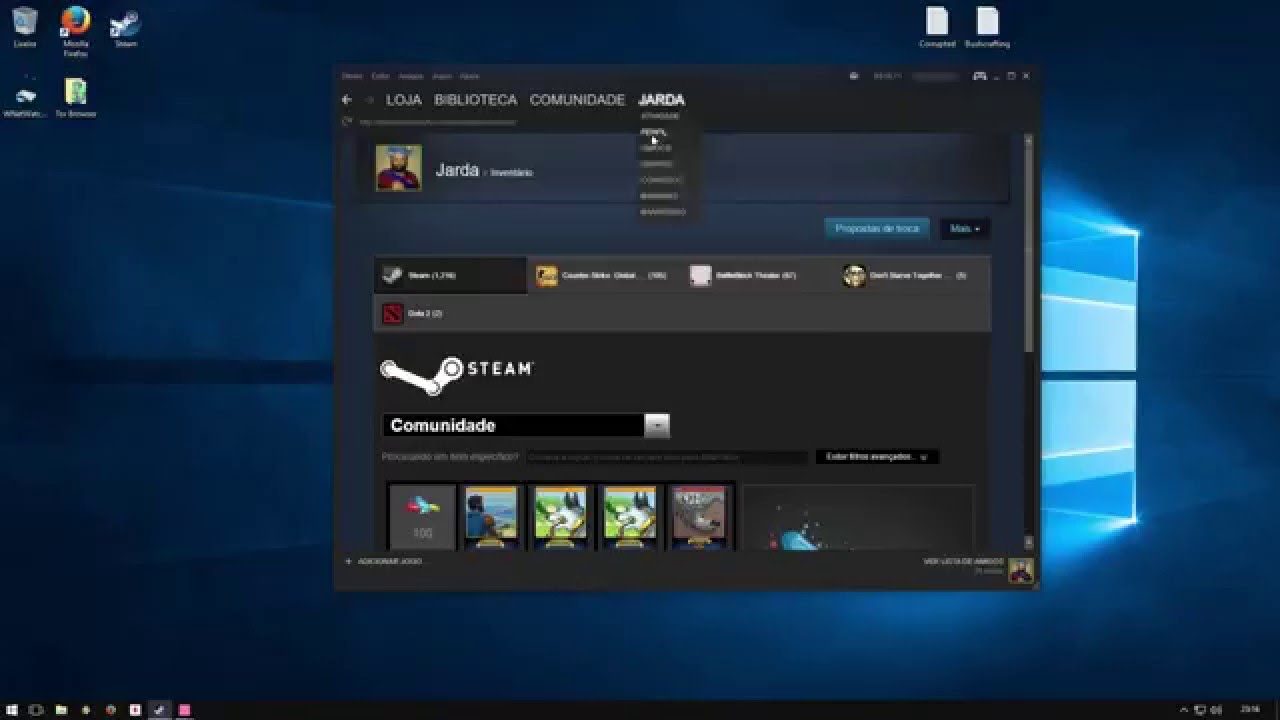Screen dimensions: 1280x720
Task: Open the notifications icon in Steam's title bar
Action: [x=854, y=76]
